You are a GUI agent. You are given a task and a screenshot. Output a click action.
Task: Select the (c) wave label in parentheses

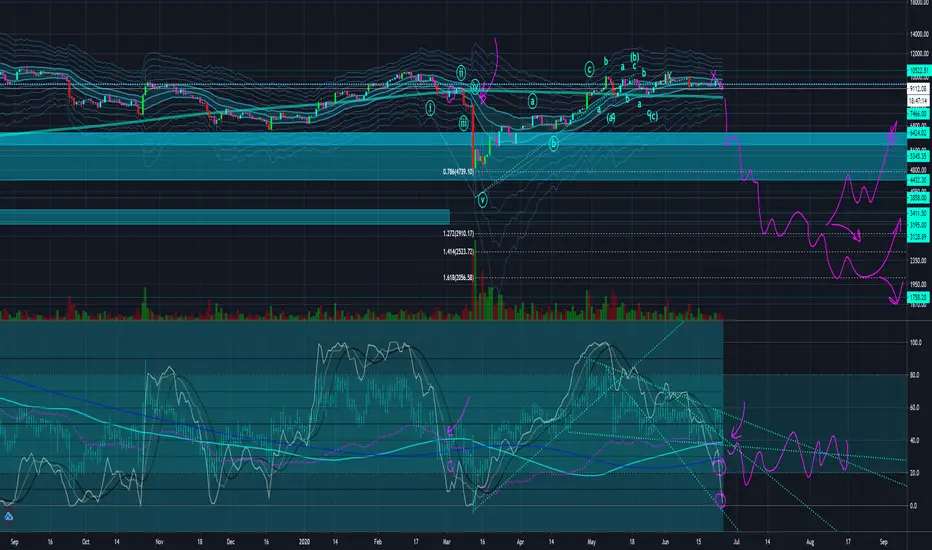click(653, 116)
